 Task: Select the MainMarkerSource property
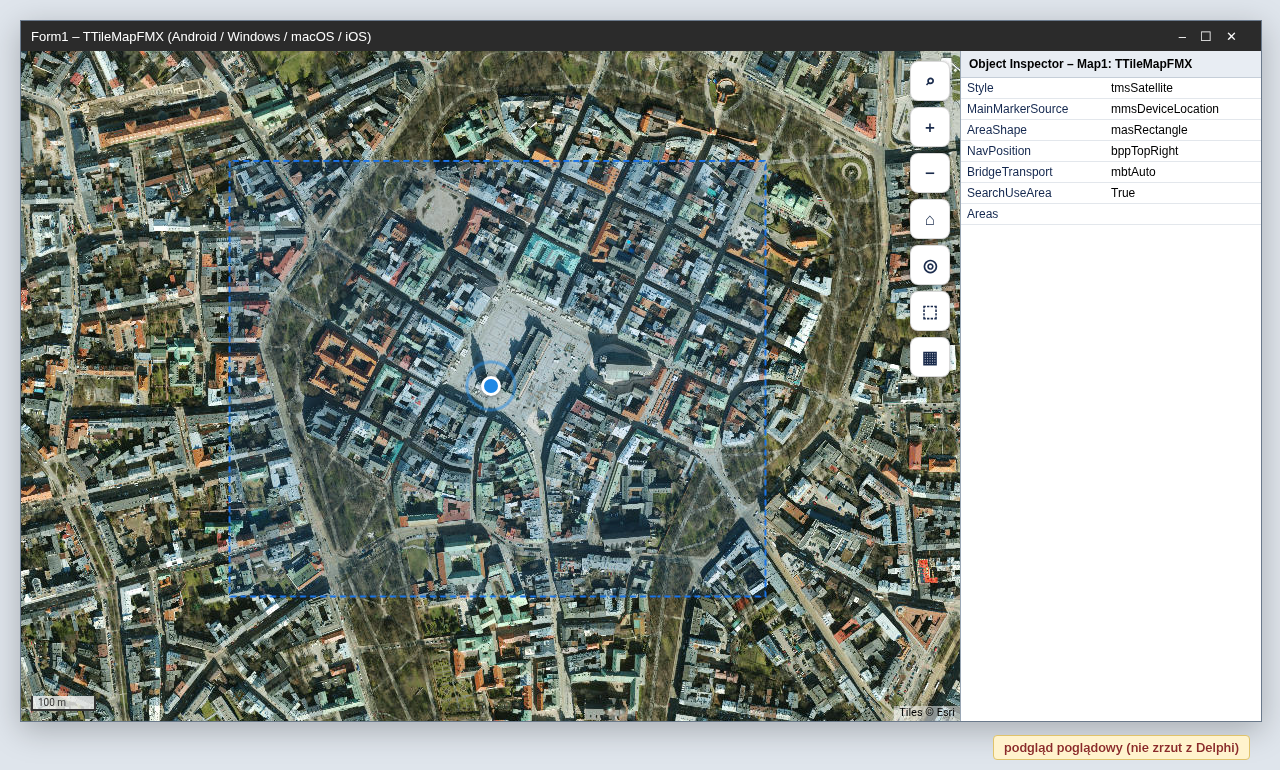(x=1017, y=109)
